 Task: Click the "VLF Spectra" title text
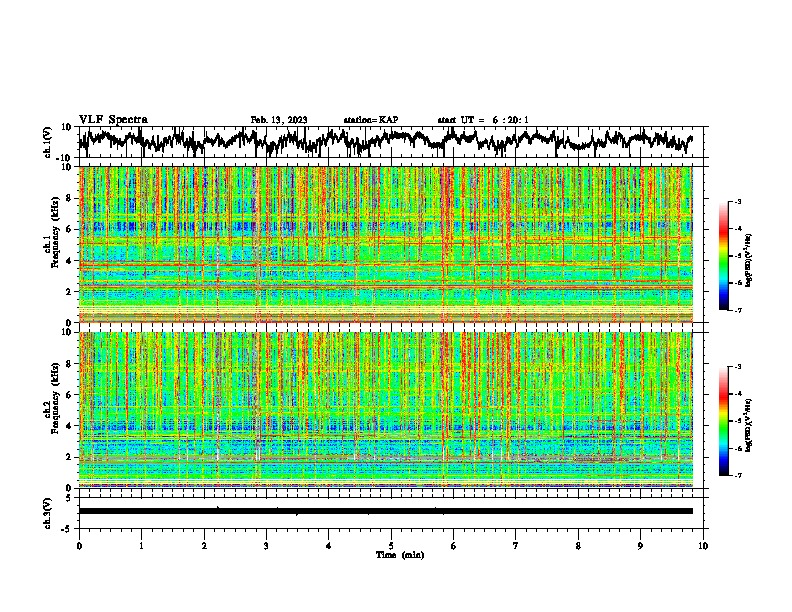[113, 120]
